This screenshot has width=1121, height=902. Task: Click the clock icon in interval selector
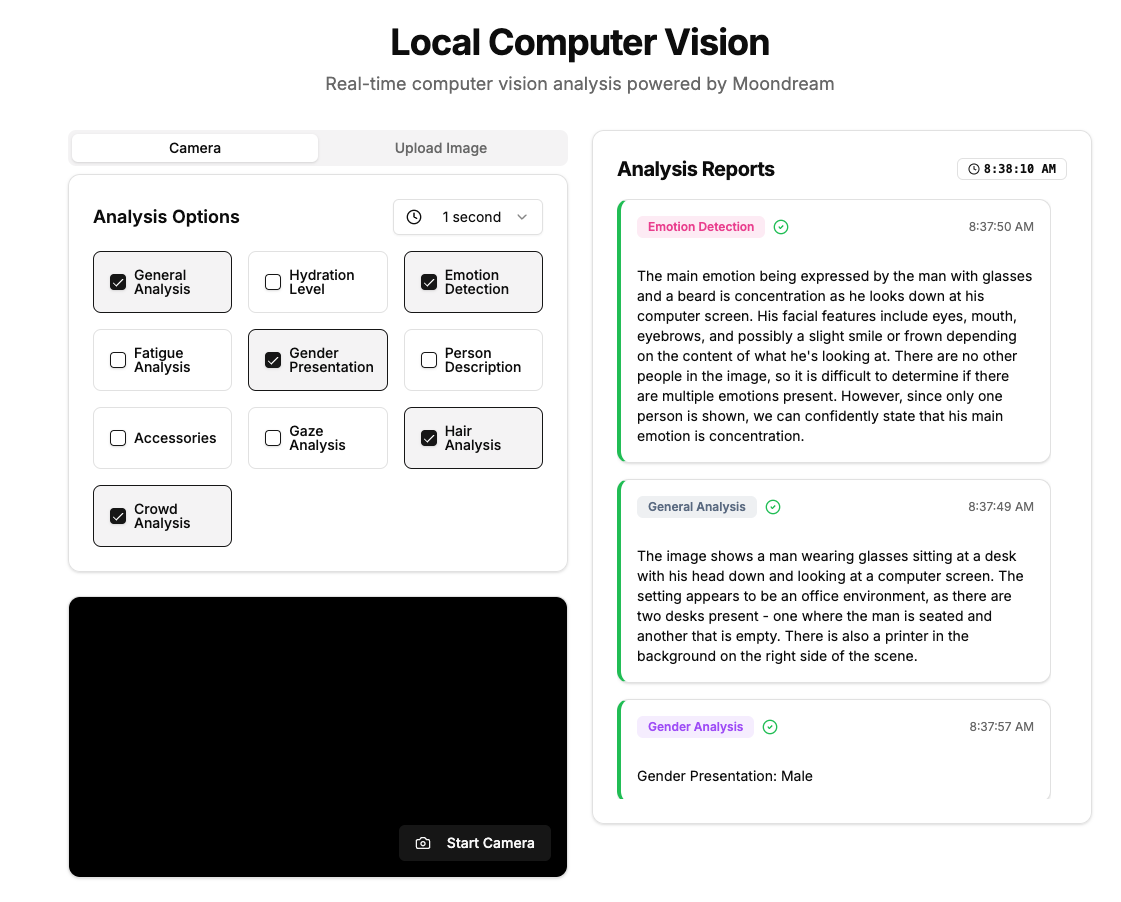(x=414, y=217)
